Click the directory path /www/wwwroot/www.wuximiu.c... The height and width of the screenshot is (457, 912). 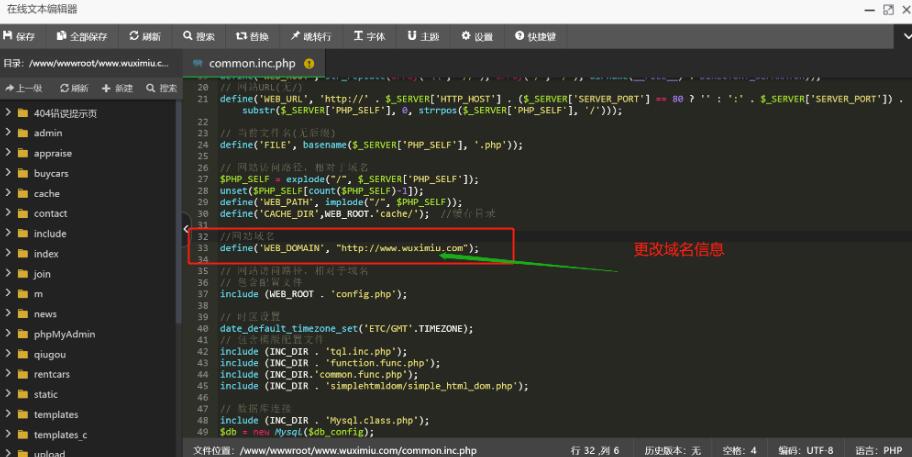click(99, 63)
